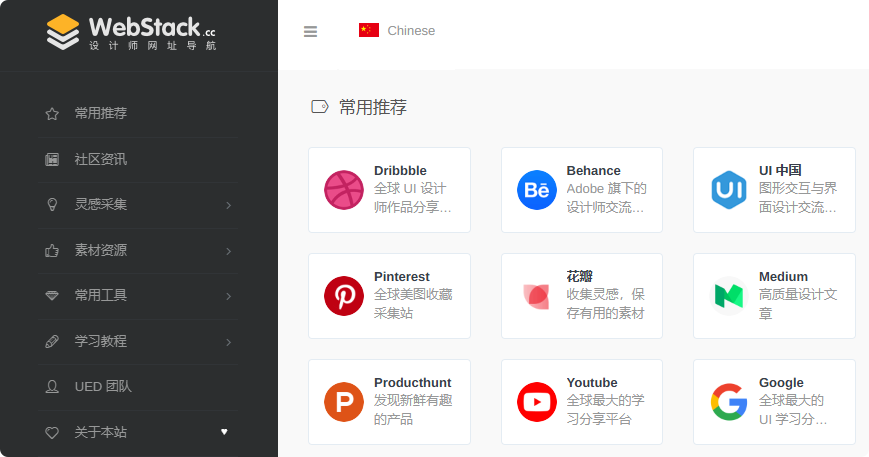Click the red Pinterest logo

344,296
